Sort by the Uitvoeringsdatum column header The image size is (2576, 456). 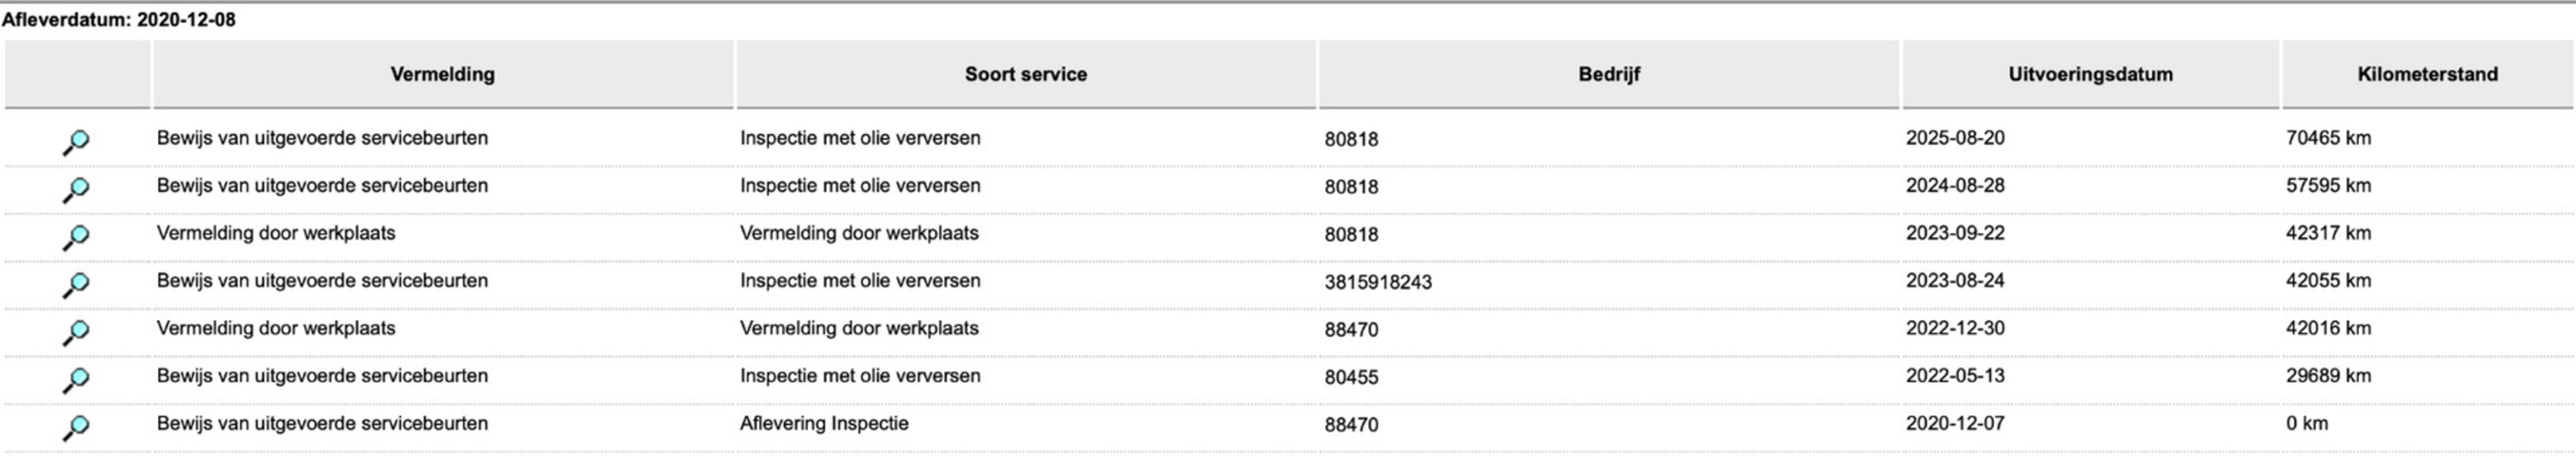[x=2090, y=74]
